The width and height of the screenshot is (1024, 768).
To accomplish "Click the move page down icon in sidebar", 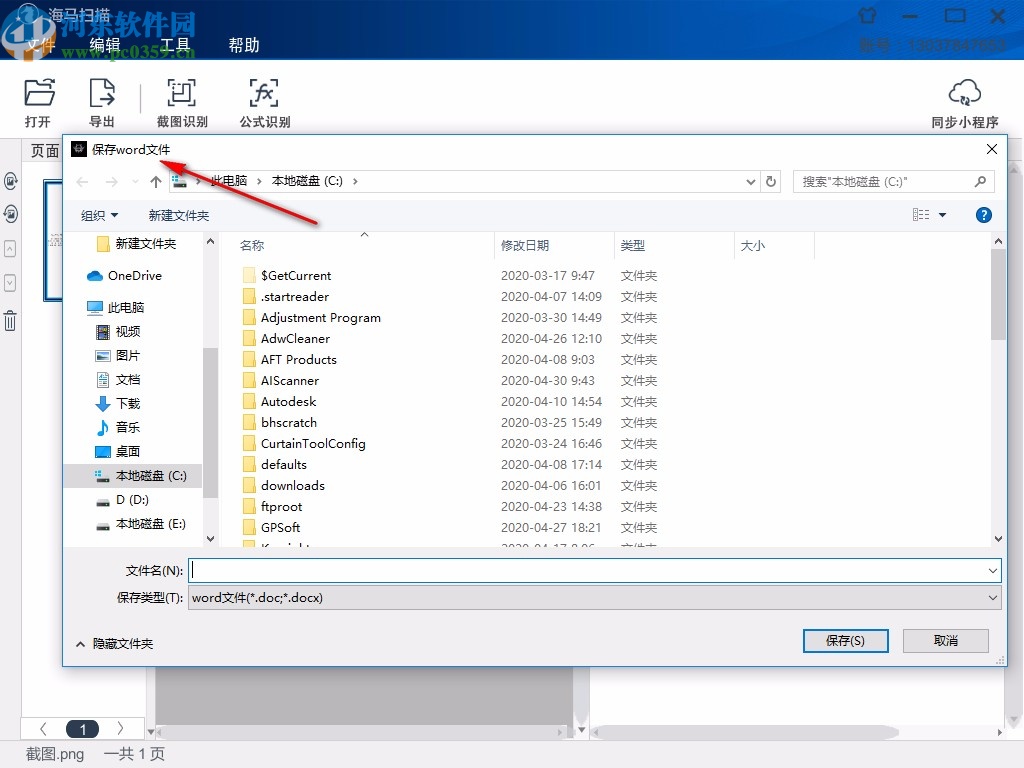I will click(x=10, y=283).
